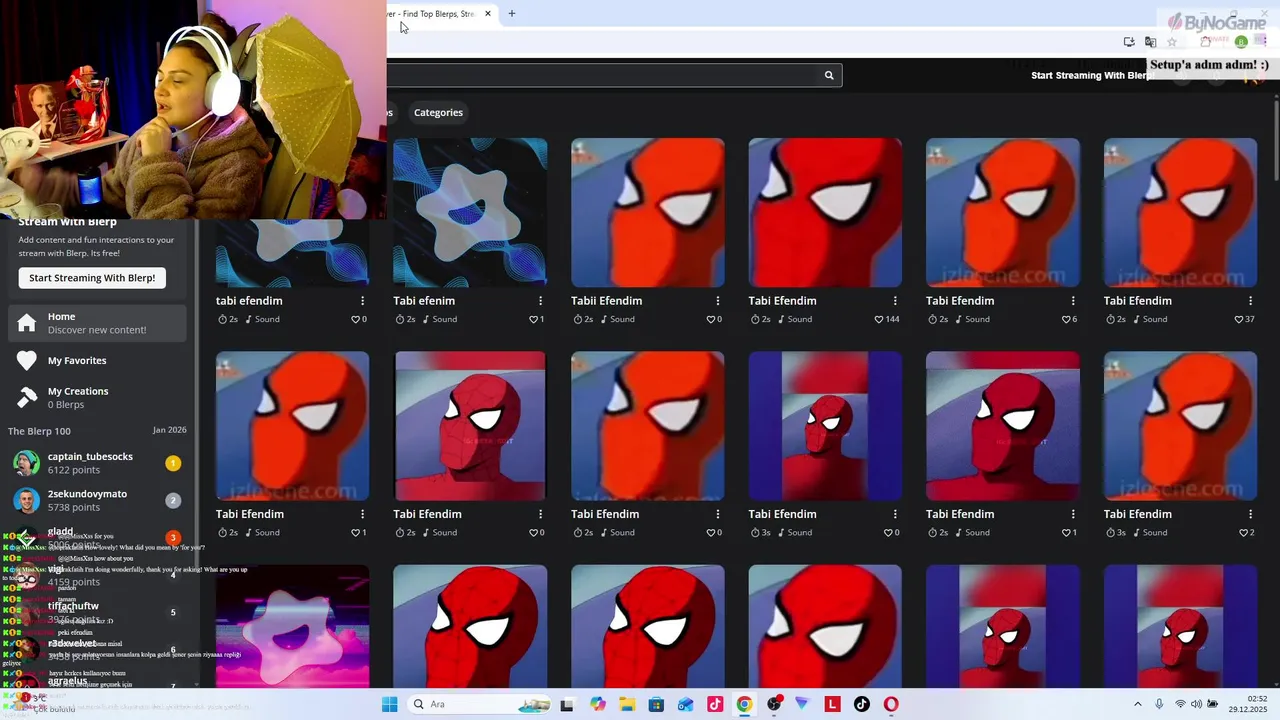Screen dimensions: 1280x720
Task: Open options menu for 2-likes Tabi Efendim card
Action: 1250,514
